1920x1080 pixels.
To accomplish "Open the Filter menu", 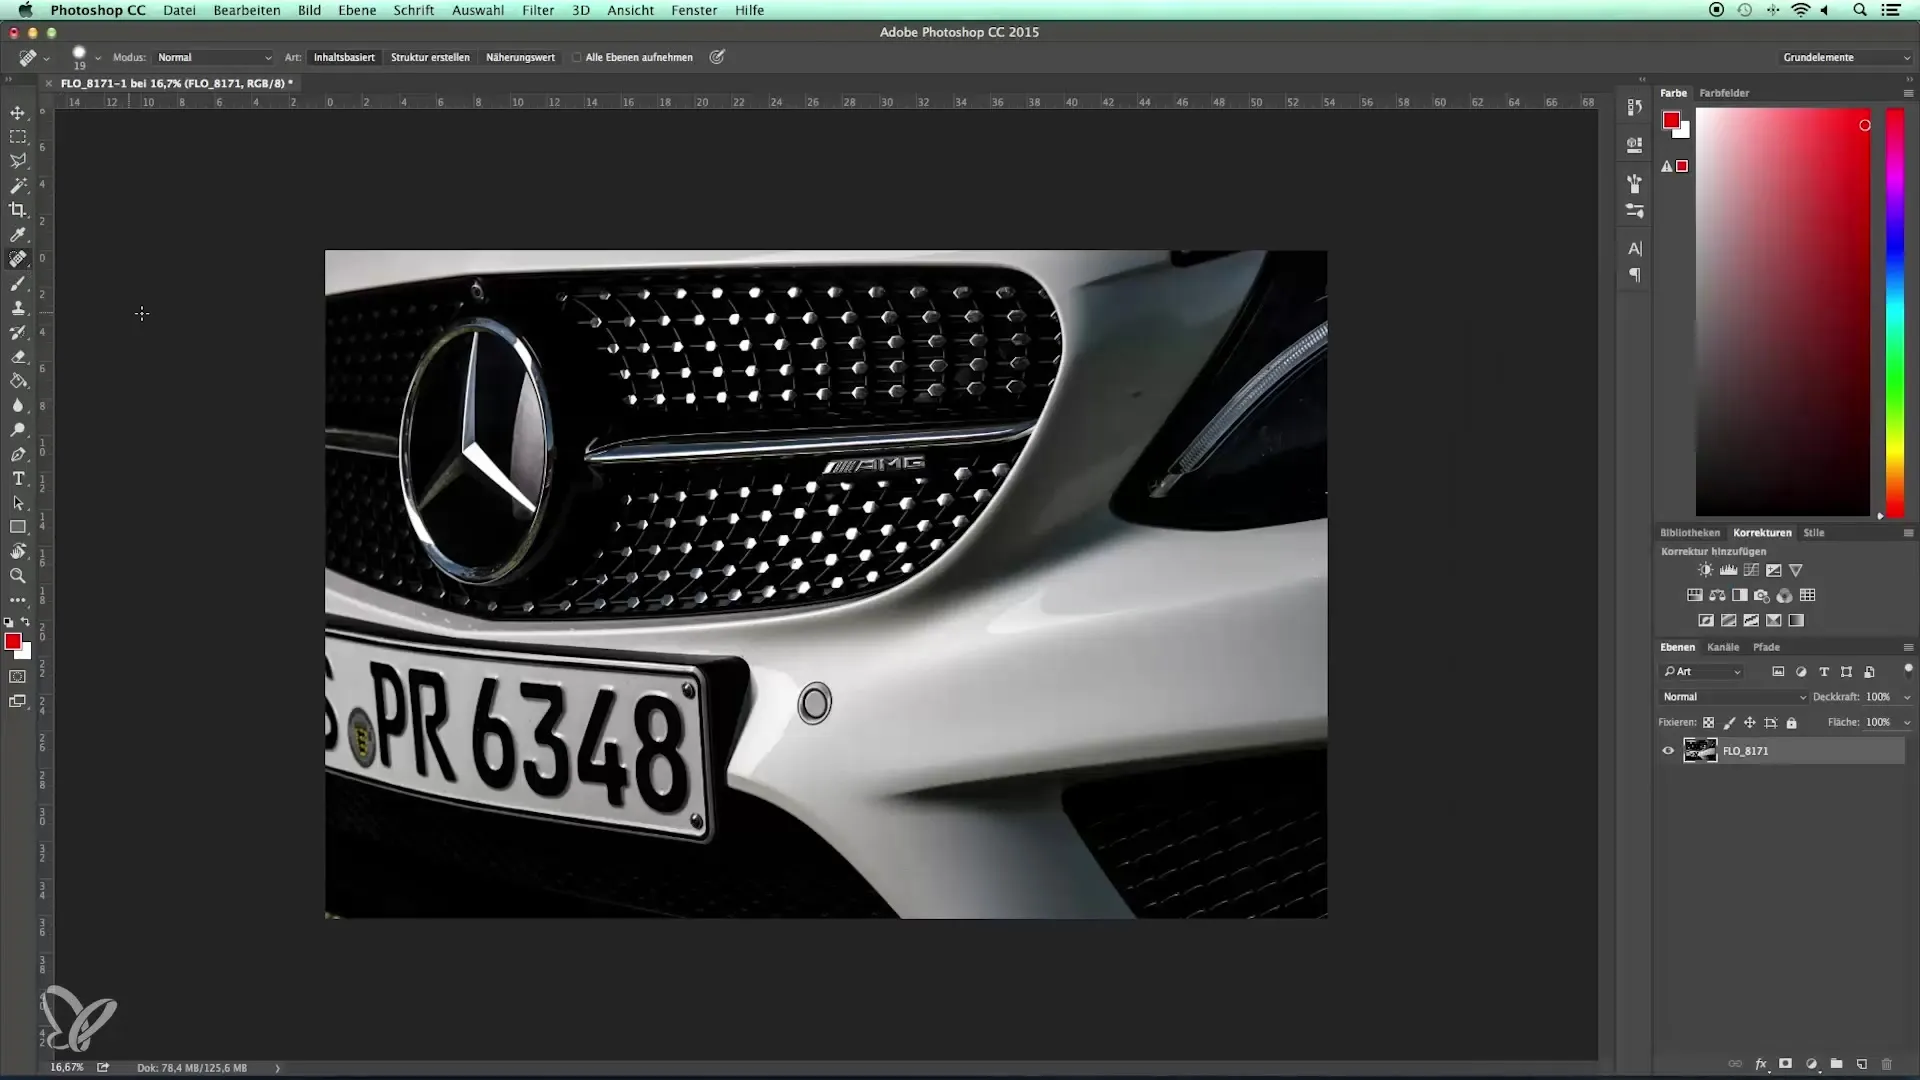I will tap(538, 10).
